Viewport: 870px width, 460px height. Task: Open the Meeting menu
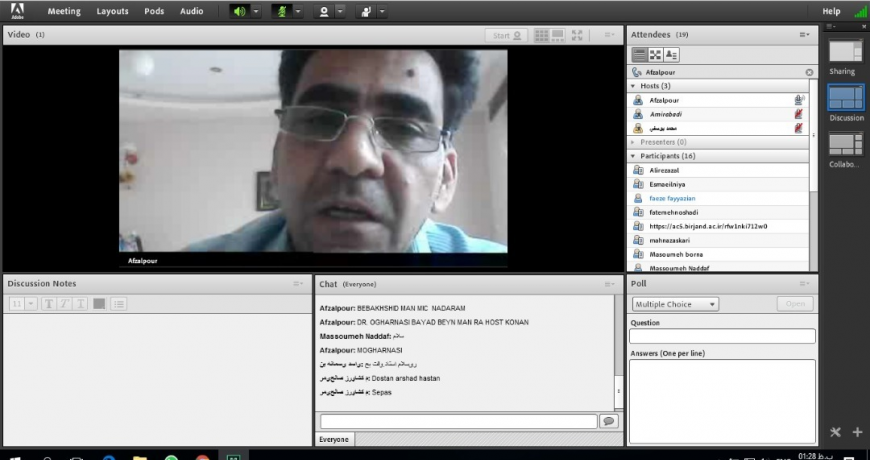click(64, 11)
